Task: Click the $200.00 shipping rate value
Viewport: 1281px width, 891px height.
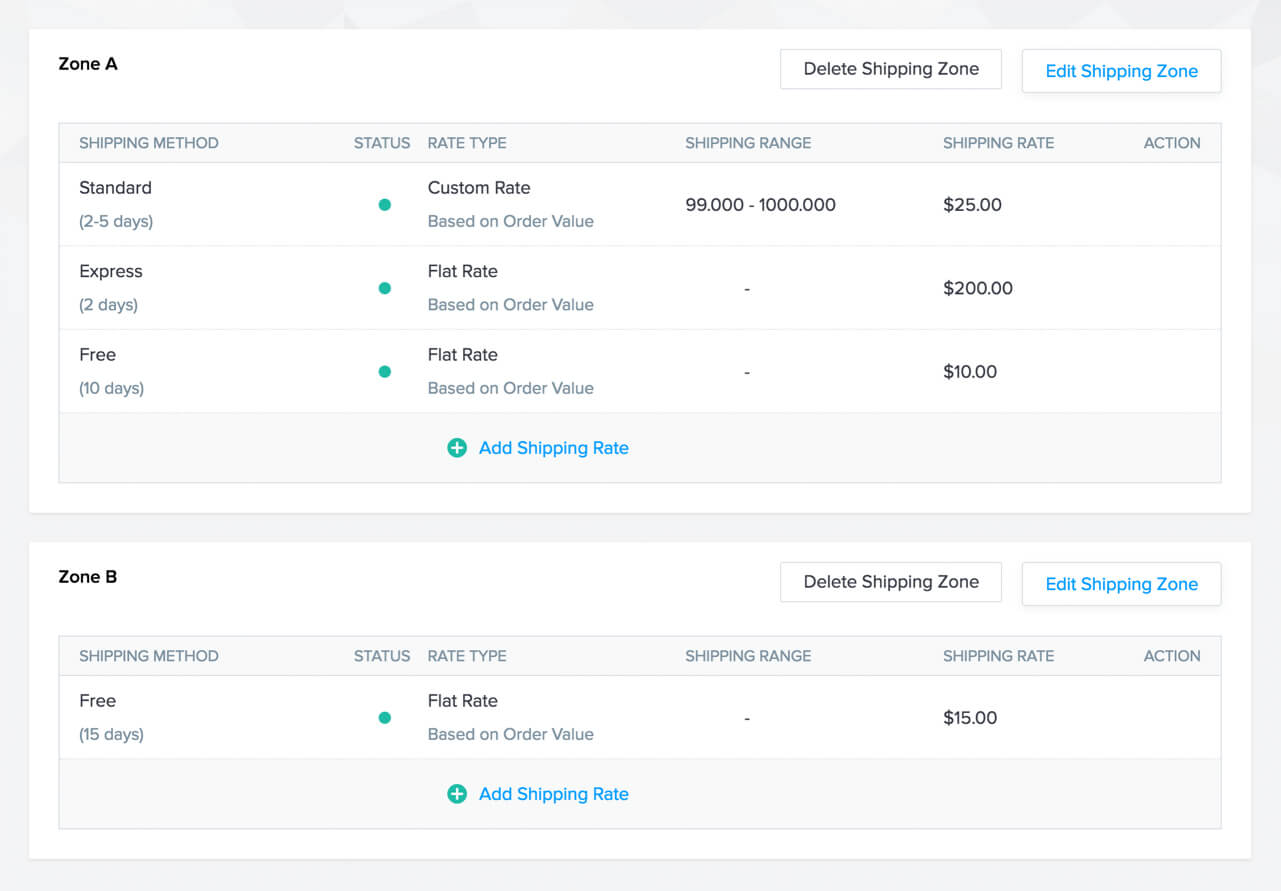Action: pyautogui.click(x=977, y=288)
